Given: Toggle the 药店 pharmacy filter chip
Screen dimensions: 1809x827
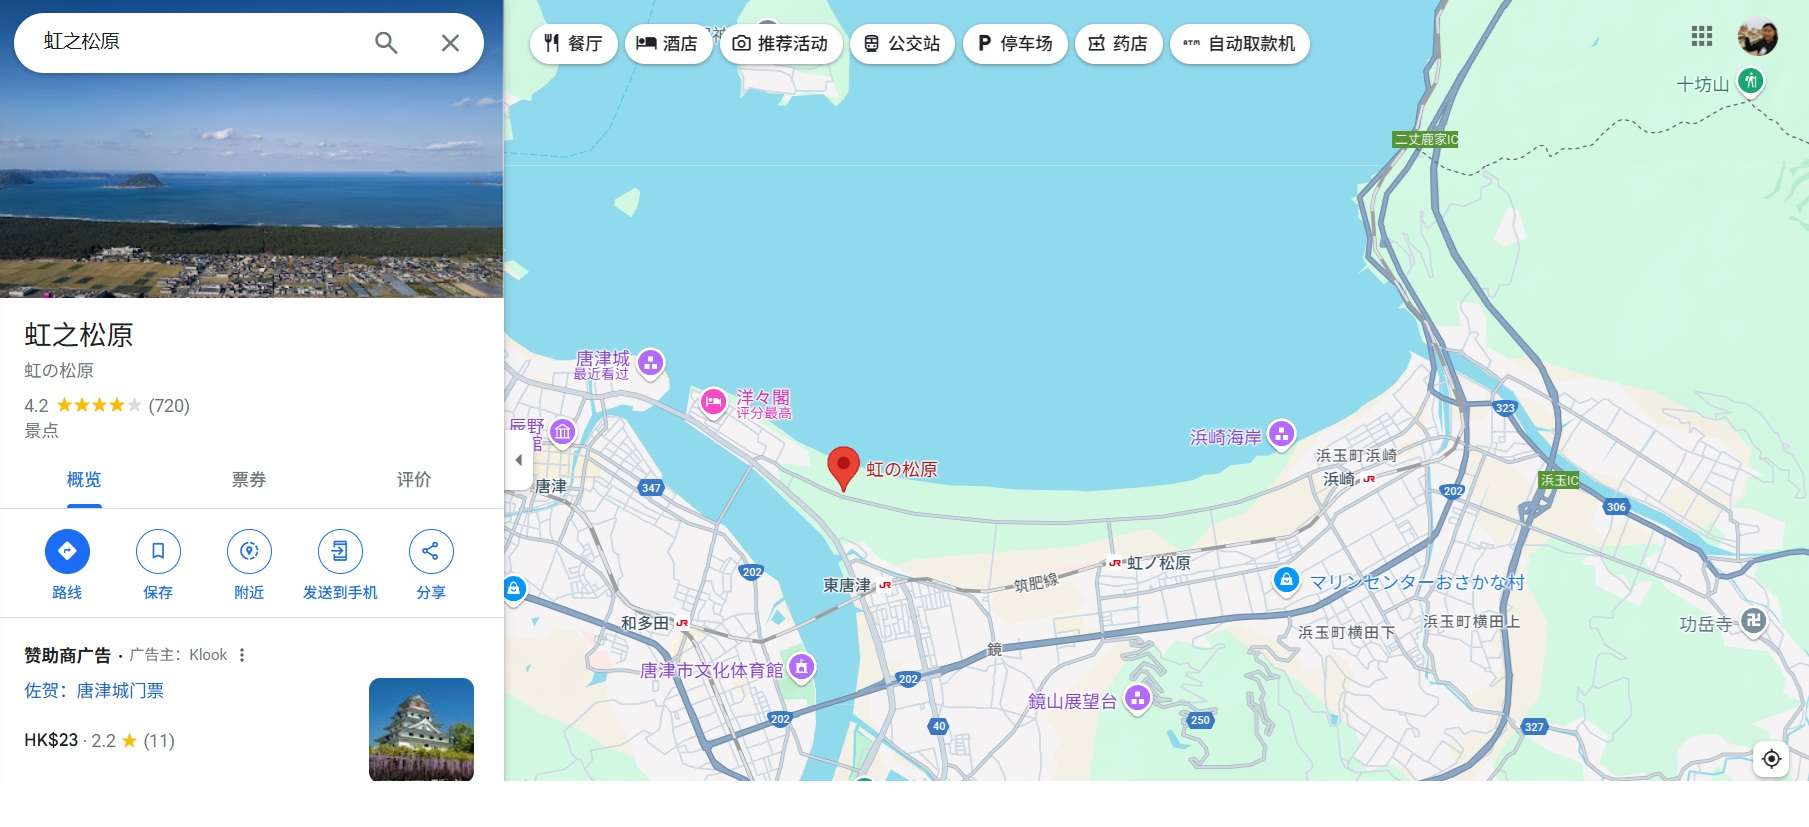Looking at the screenshot, I should click(x=1117, y=44).
